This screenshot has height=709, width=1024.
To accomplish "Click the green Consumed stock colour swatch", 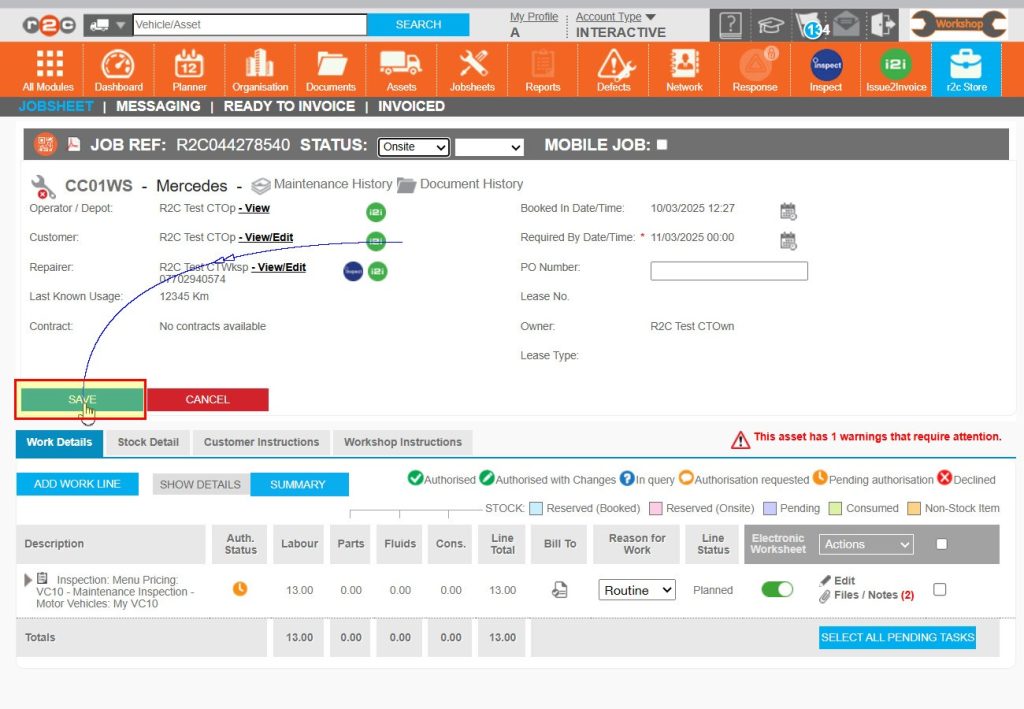I will click(835, 508).
